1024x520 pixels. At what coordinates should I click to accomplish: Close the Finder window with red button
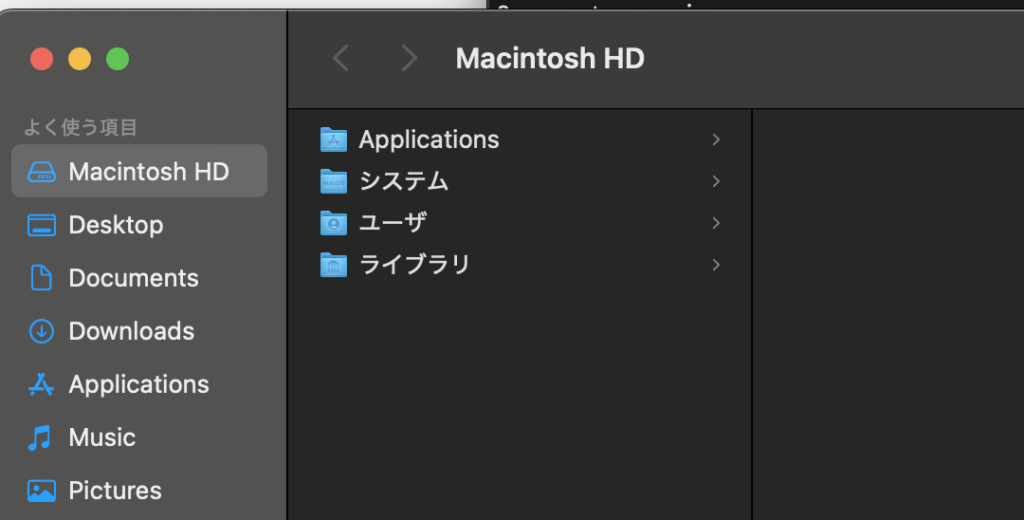(x=42, y=59)
